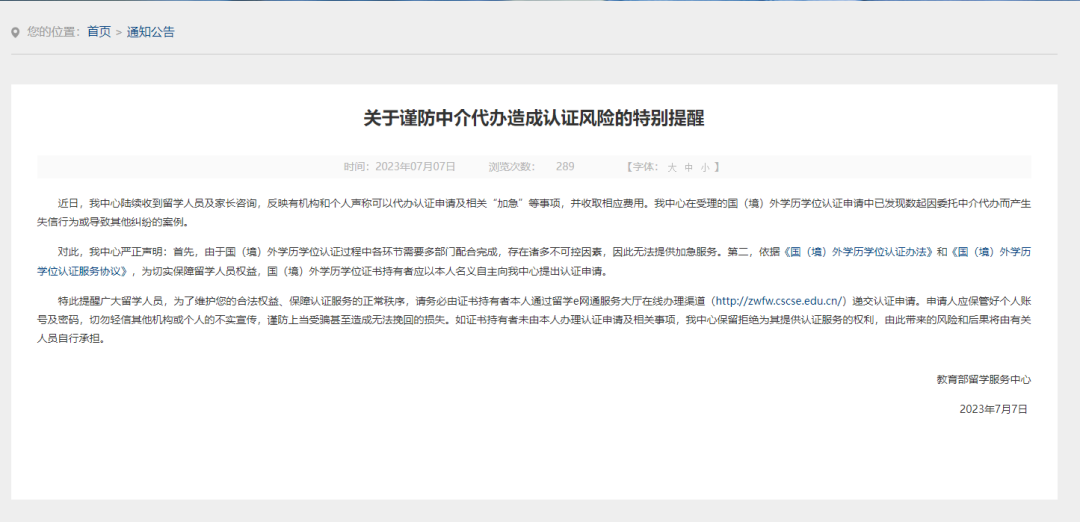
Task: Click the article title 关于谨防中介代办造成认证风险的特别提醒
Action: point(534,118)
